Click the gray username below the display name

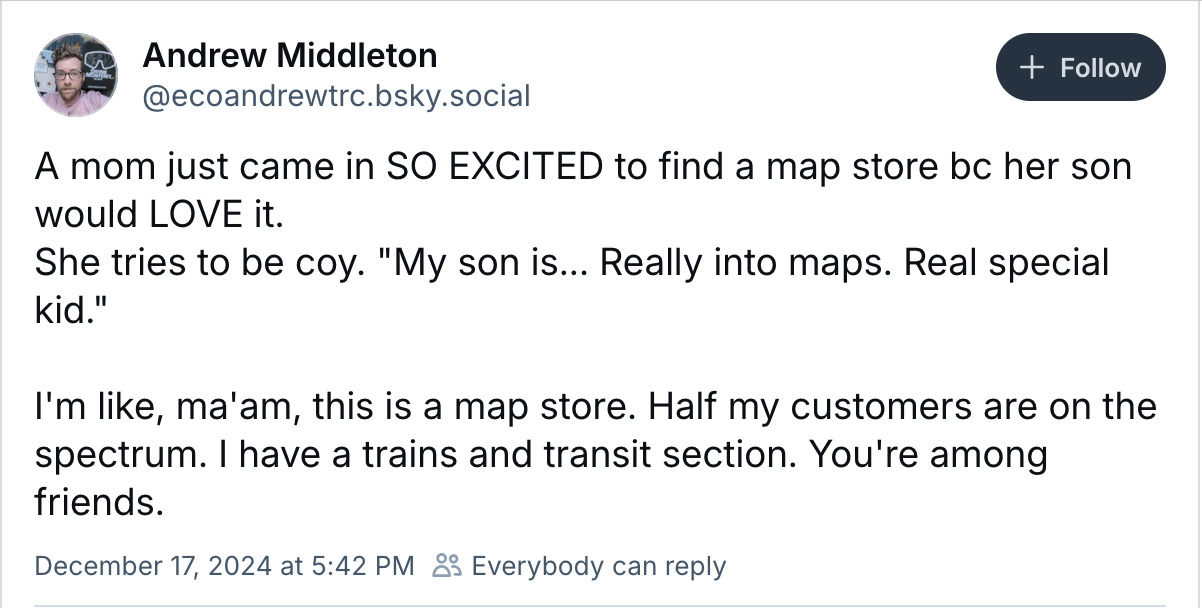(x=338, y=96)
